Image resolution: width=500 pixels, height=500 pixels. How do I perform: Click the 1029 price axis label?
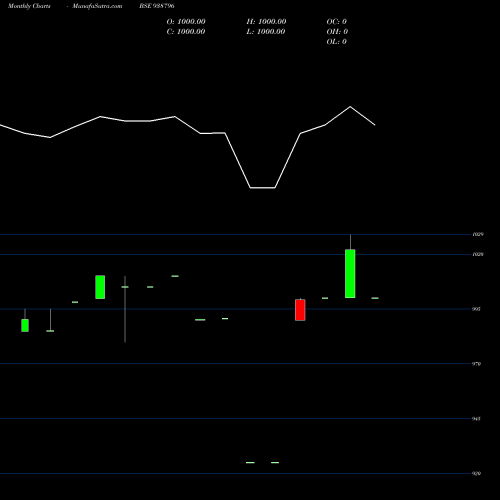coord(478,234)
